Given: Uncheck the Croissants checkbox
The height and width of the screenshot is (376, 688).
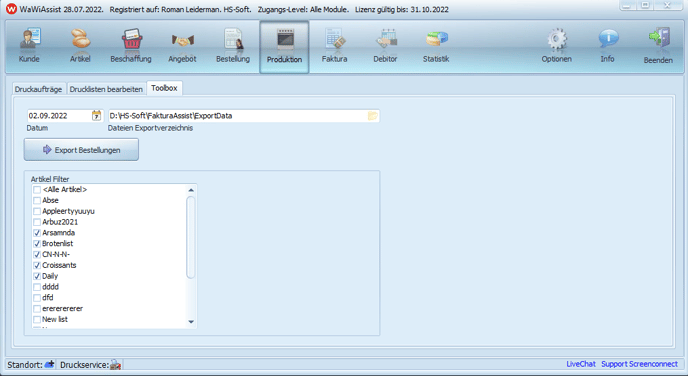Looking at the screenshot, I should click(37, 265).
